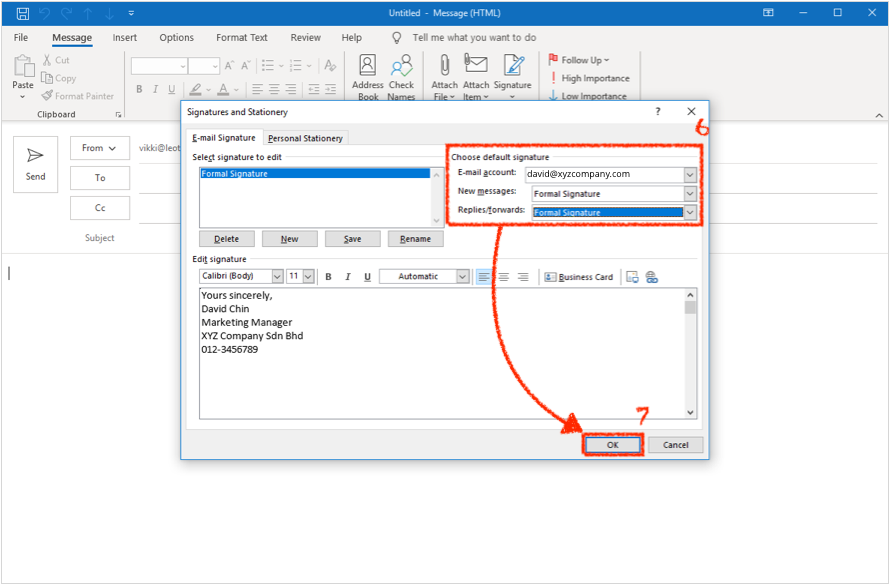Open the Automatic font color picker
The width and height of the screenshot is (889, 584).
(x=462, y=277)
